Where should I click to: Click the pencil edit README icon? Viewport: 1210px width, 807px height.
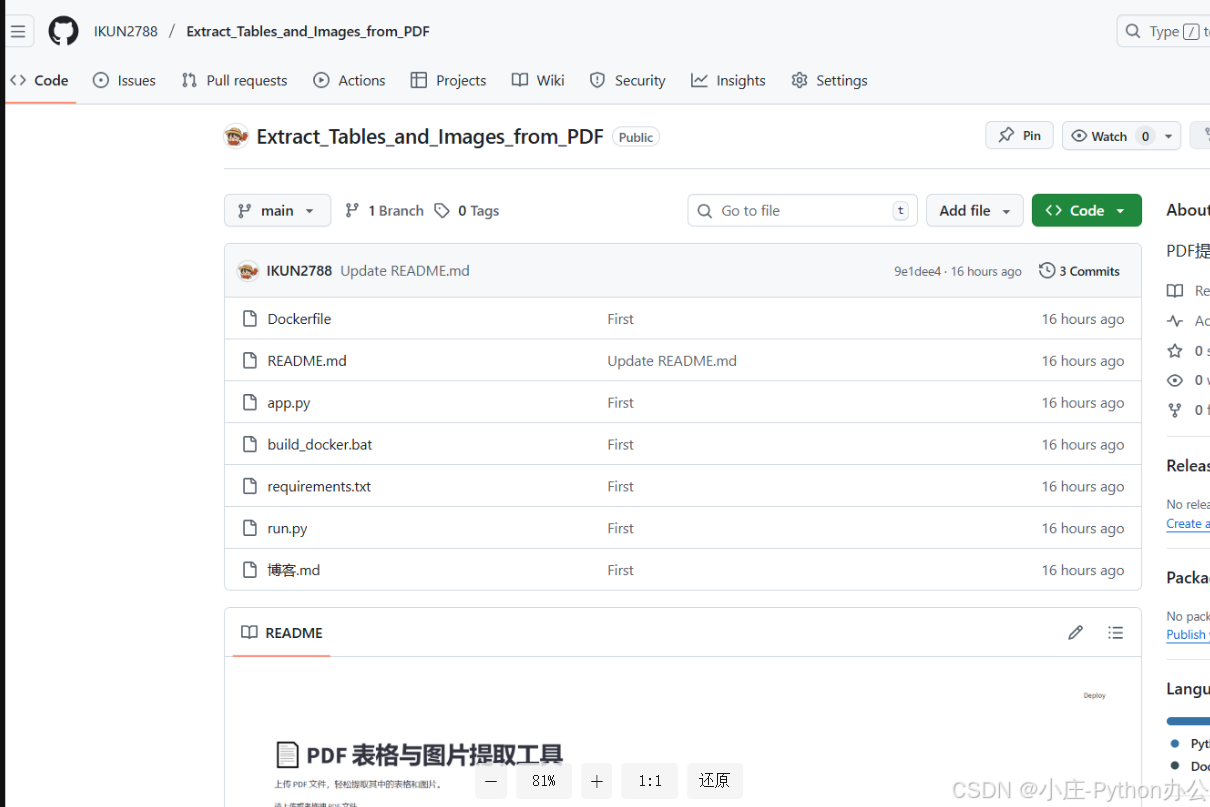pyautogui.click(x=1075, y=632)
